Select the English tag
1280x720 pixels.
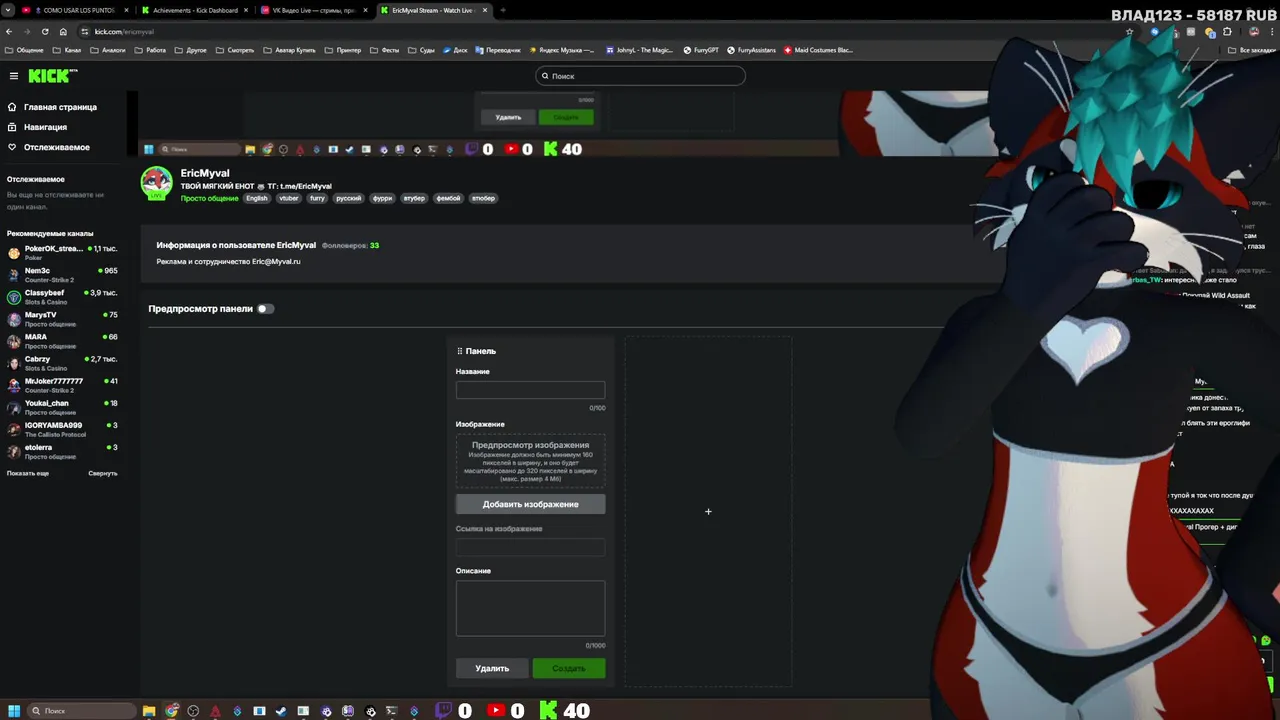point(257,198)
